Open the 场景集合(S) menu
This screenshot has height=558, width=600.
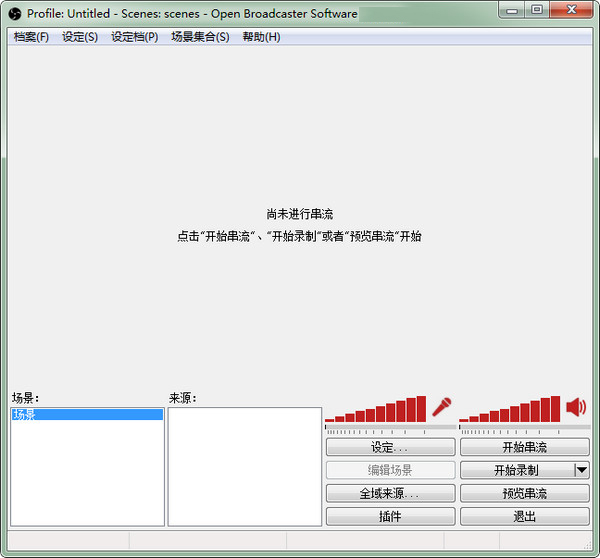pyautogui.click(x=201, y=37)
